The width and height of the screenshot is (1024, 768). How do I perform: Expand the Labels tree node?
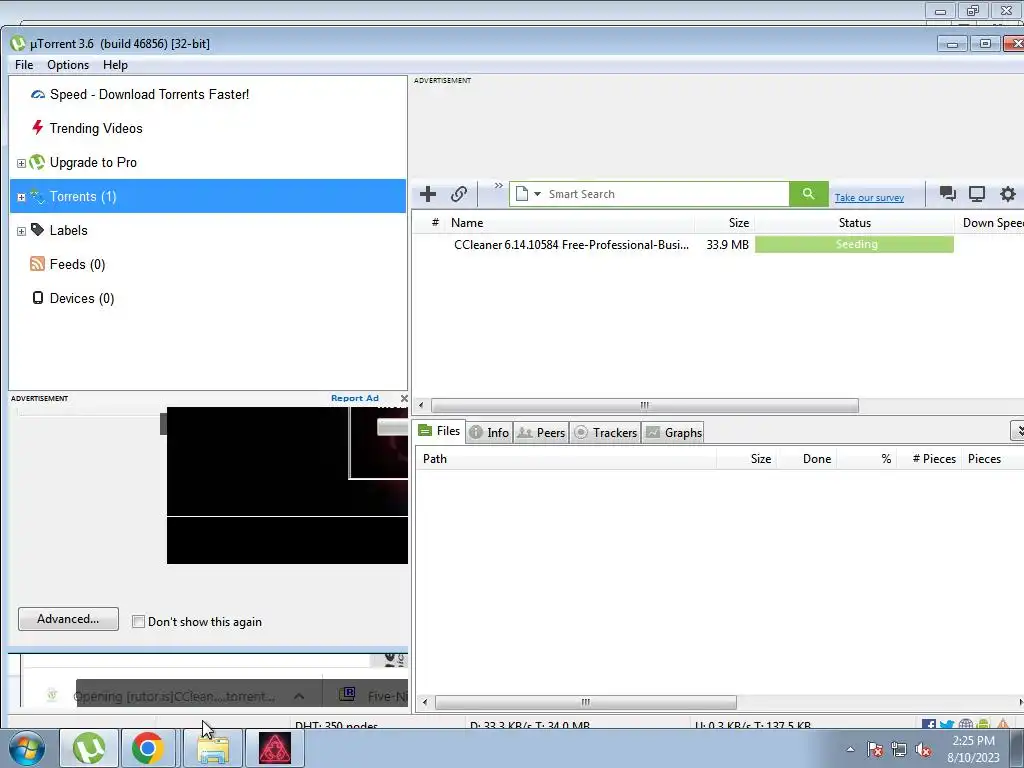[21, 231]
